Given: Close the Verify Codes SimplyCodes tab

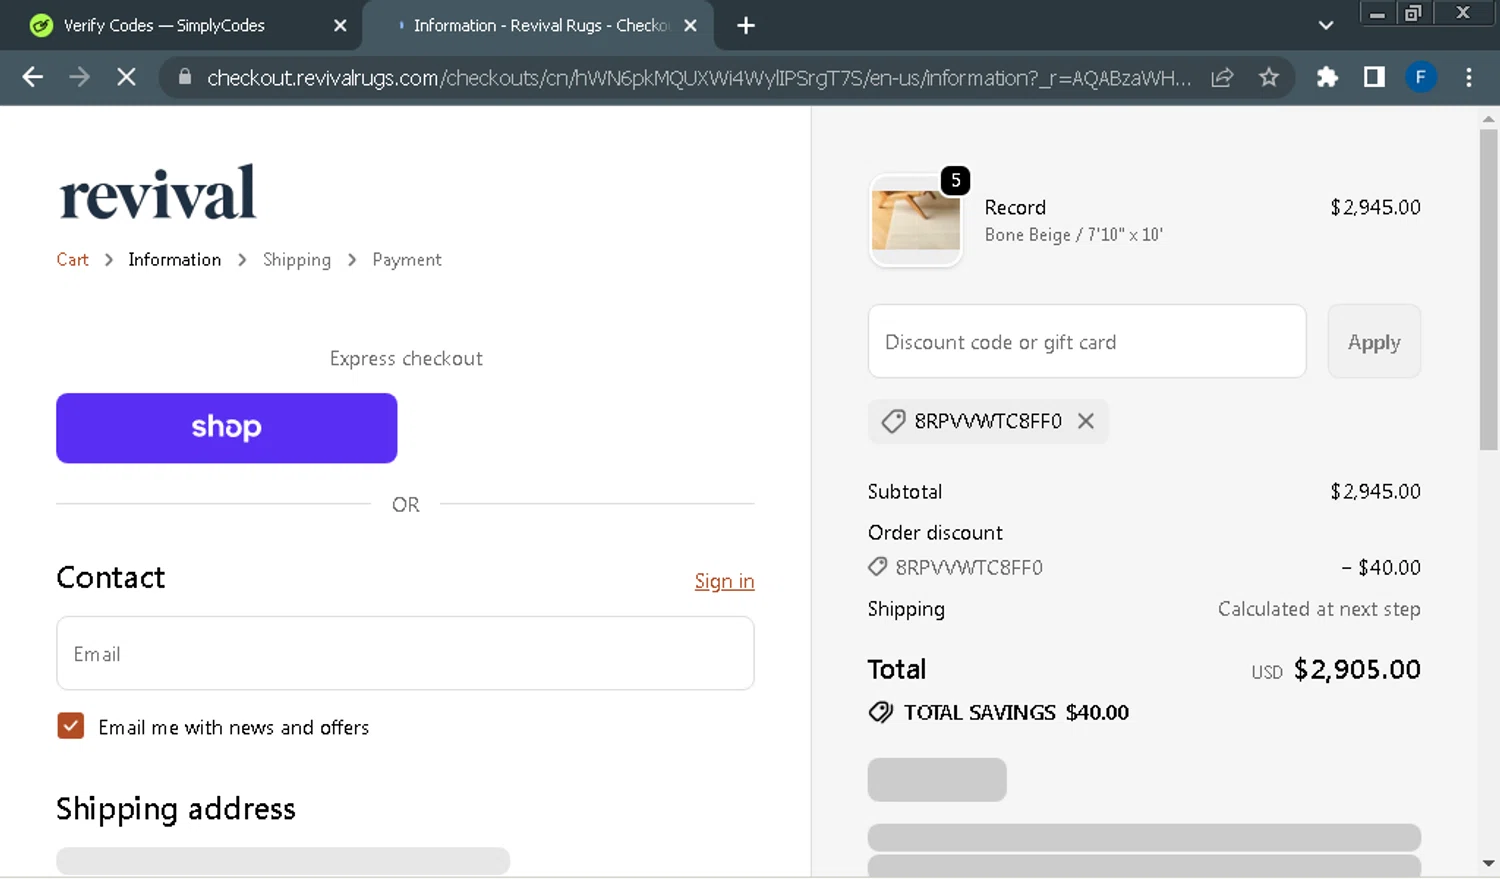Looking at the screenshot, I should (340, 26).
